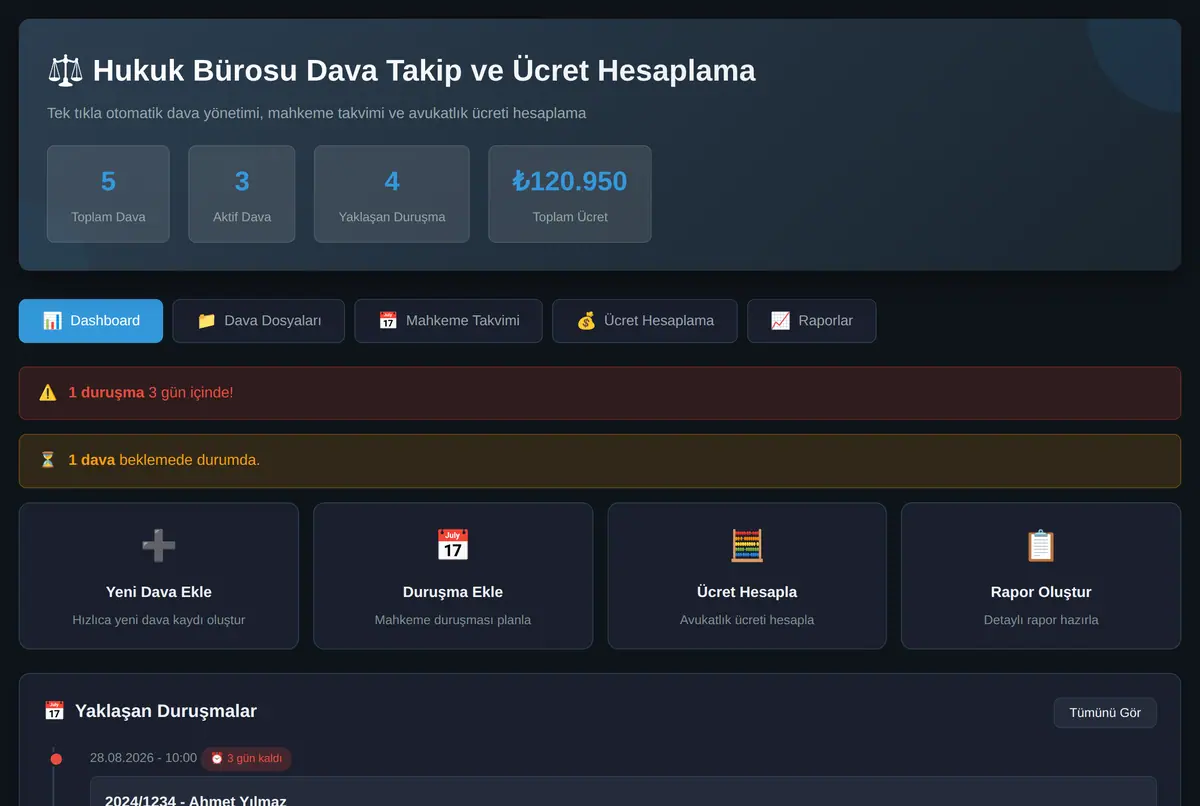The height and width of the screenshot is (806, 1200).
Task: Click the subtitle starting 'Tek tıkla otomatik dava'
Action: [316, 113]
